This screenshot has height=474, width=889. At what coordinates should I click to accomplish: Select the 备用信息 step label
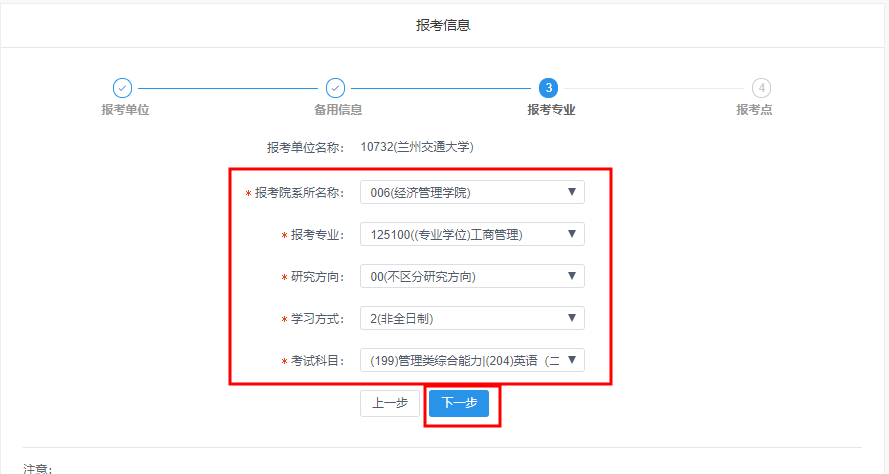(338, 110)
